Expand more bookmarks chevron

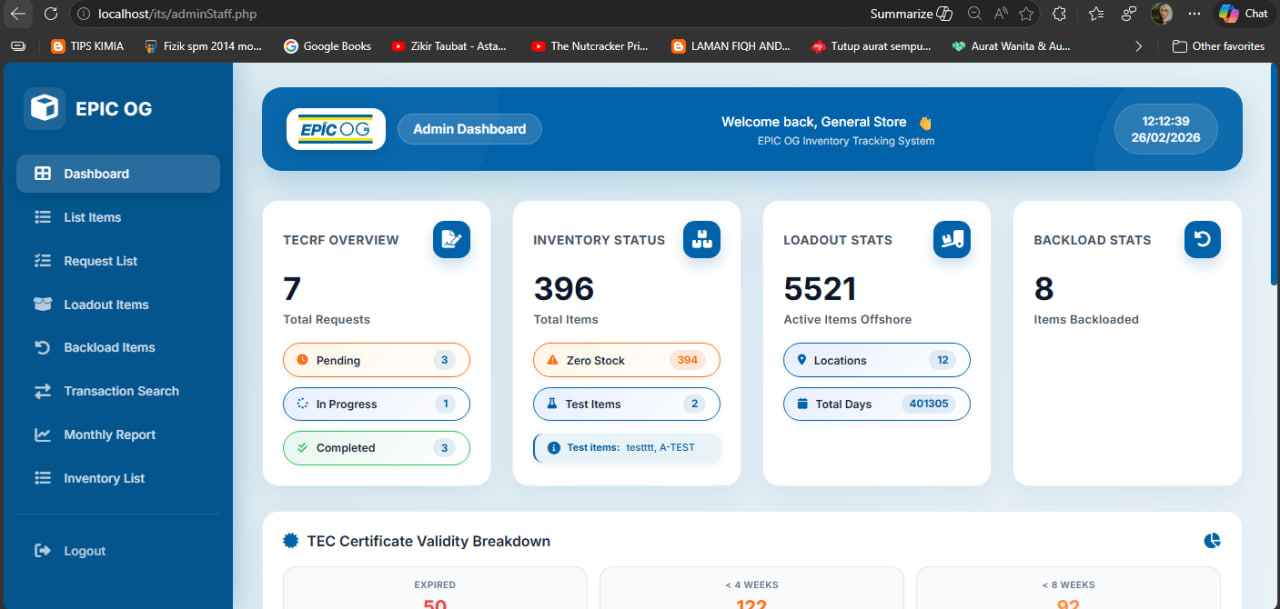point(1138,46)
